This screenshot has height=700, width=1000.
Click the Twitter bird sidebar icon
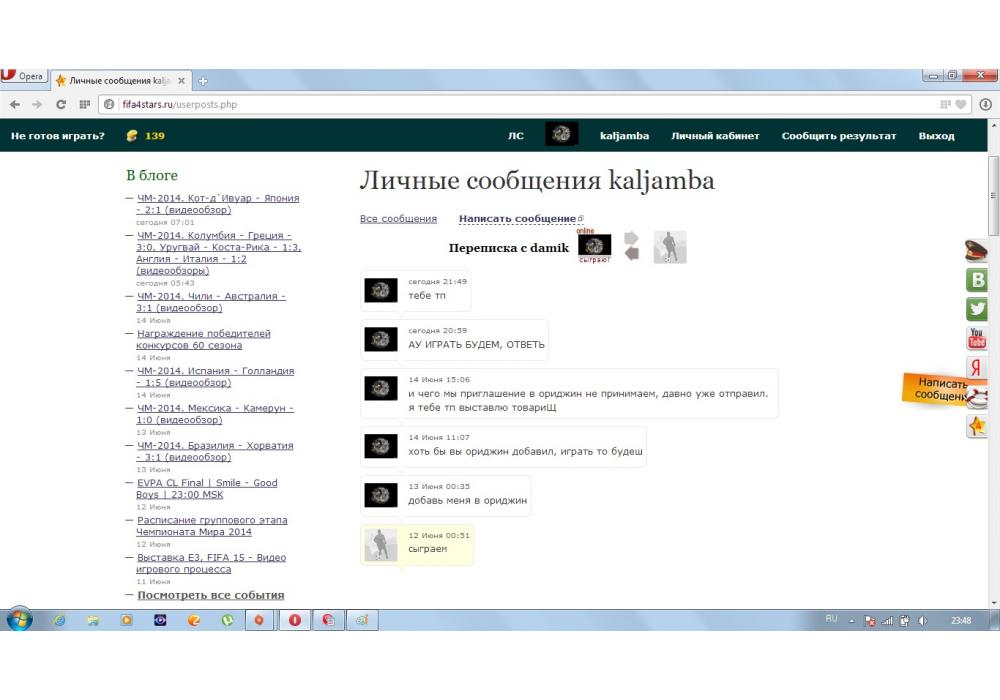pos(977,309)
